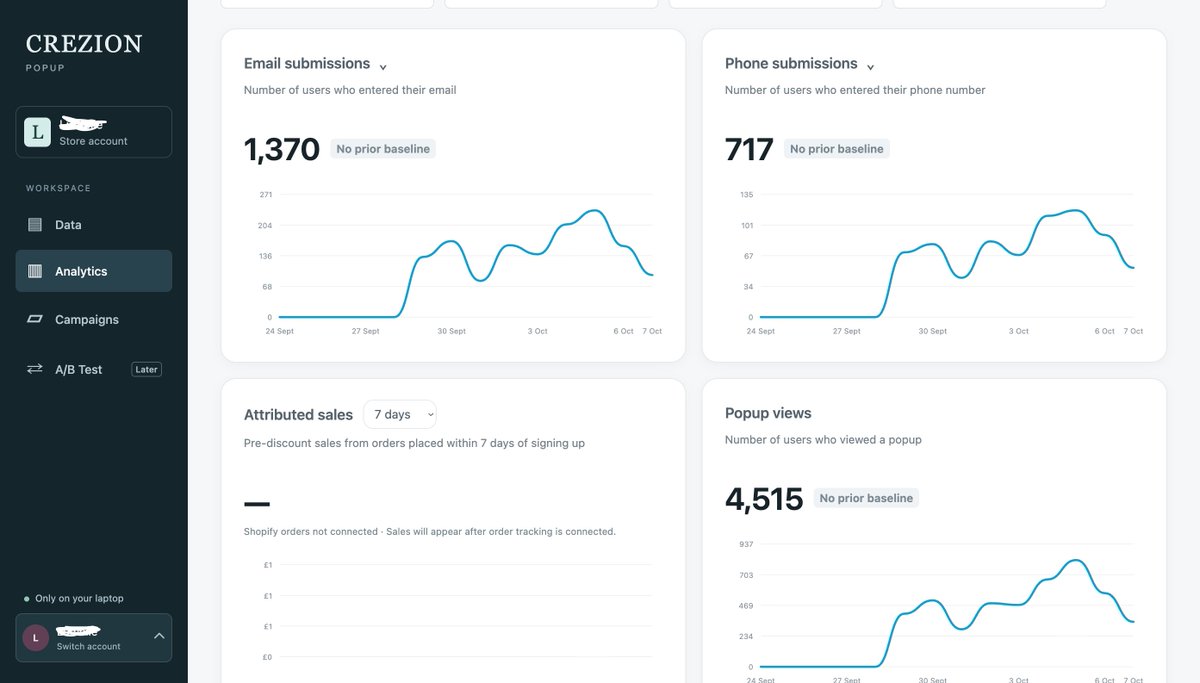The image size is (1200, 683).
Task: Click the Later badge beside A/B Test
Action: (x=147, y=369)
